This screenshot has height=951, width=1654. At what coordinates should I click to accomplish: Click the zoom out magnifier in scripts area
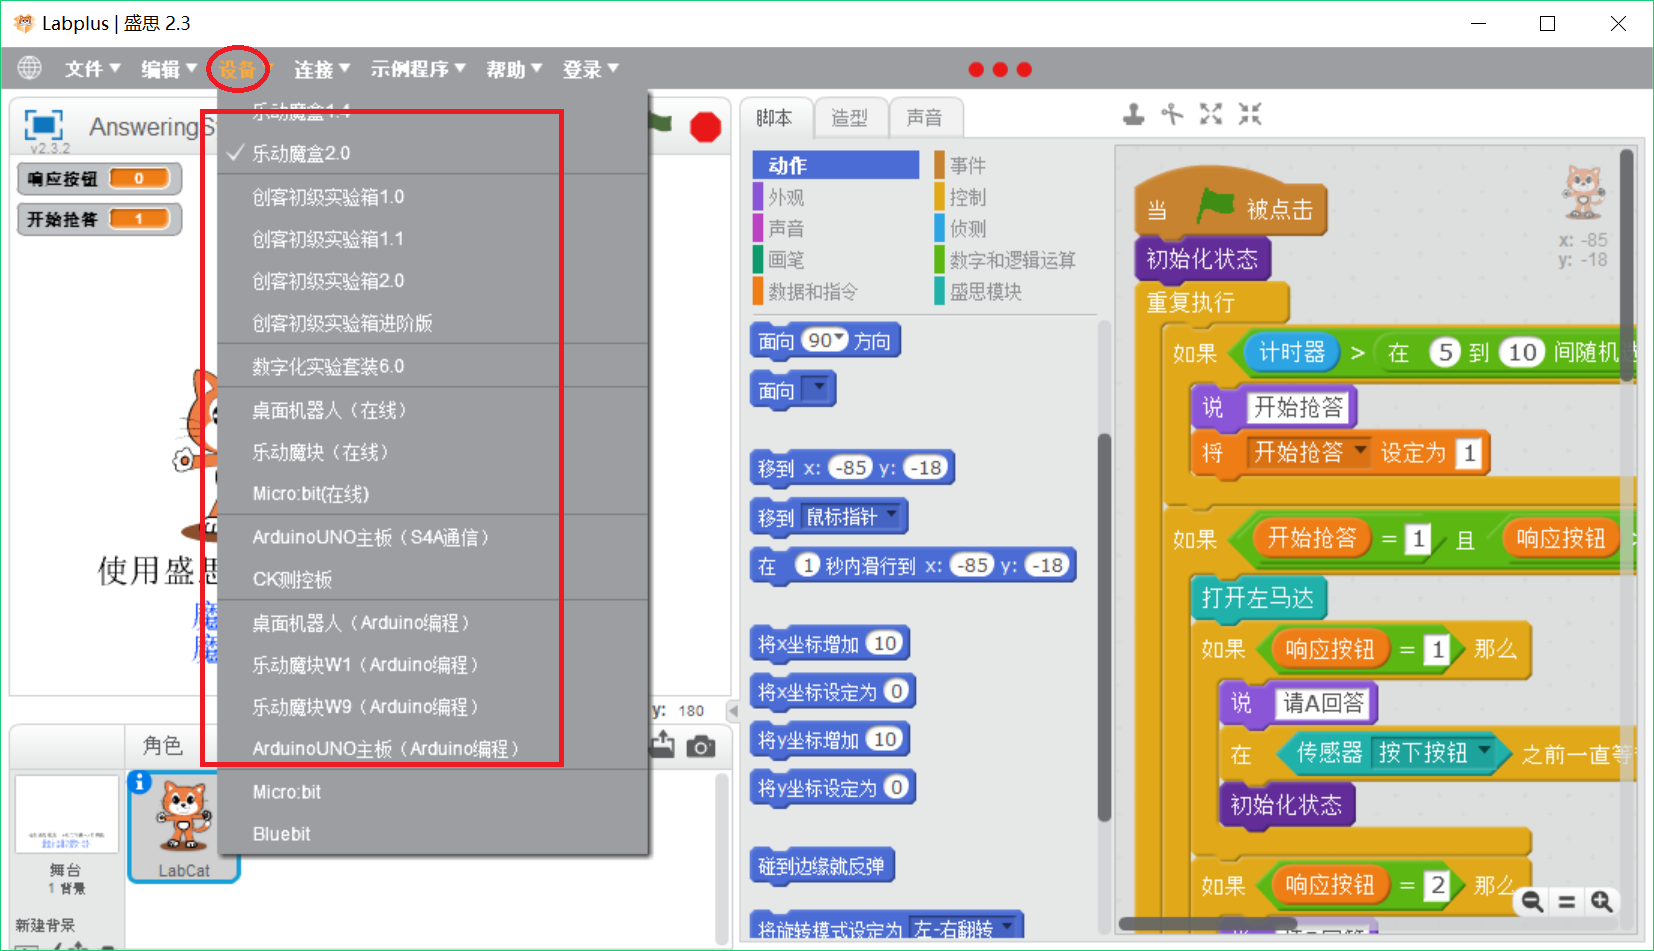tap(1532, 901)
